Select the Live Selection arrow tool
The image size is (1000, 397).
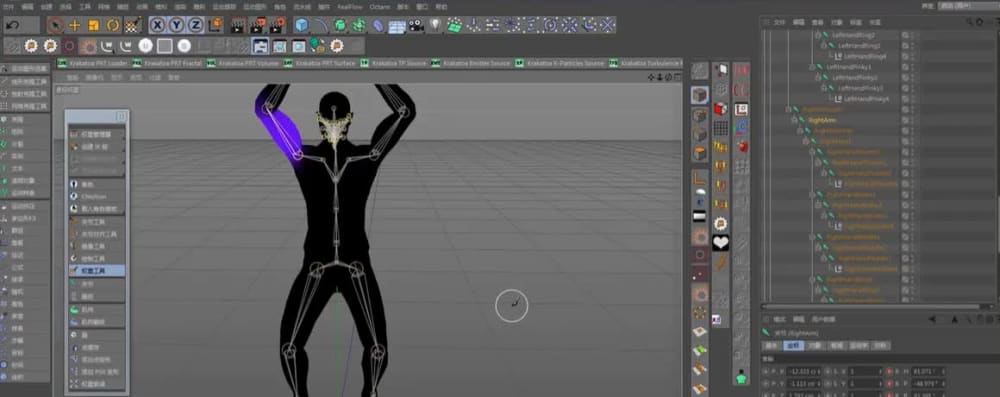pos(56,26)
